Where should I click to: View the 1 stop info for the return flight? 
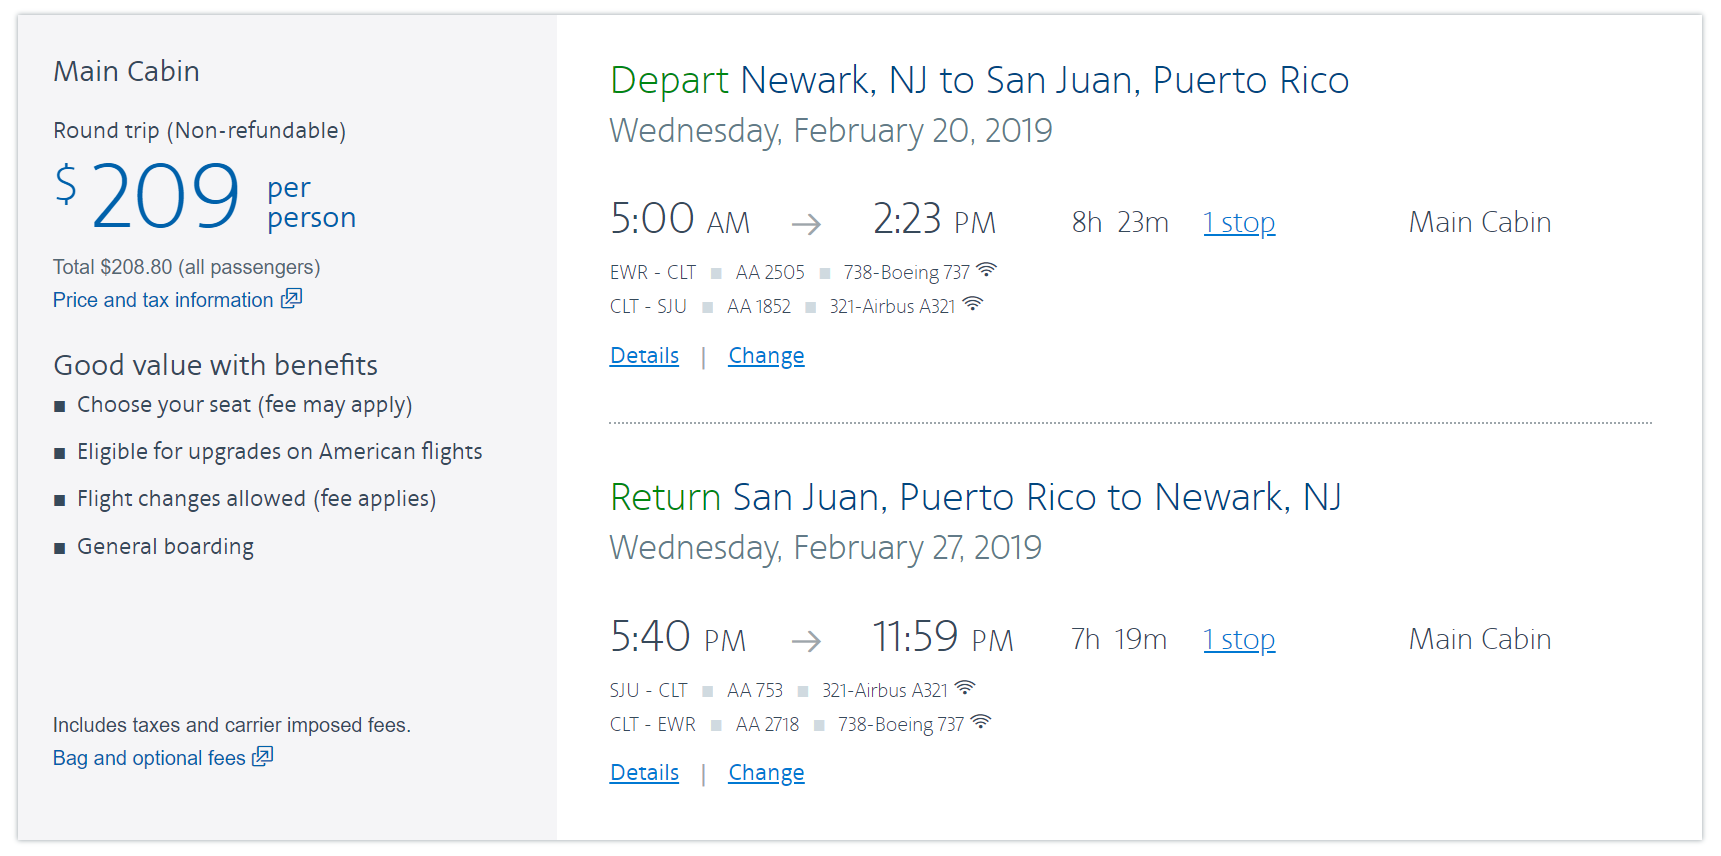click(x=1239, y=640)
